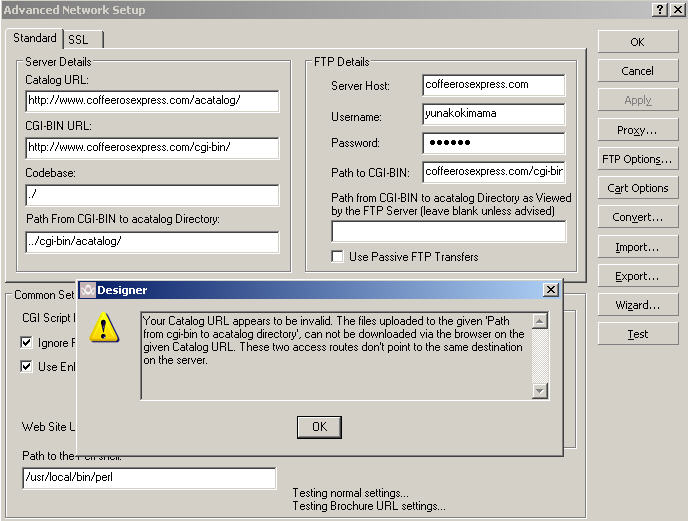Click the Designer dialog title icon
Viewport: 688px width, 521px height.
pos(87,290)
